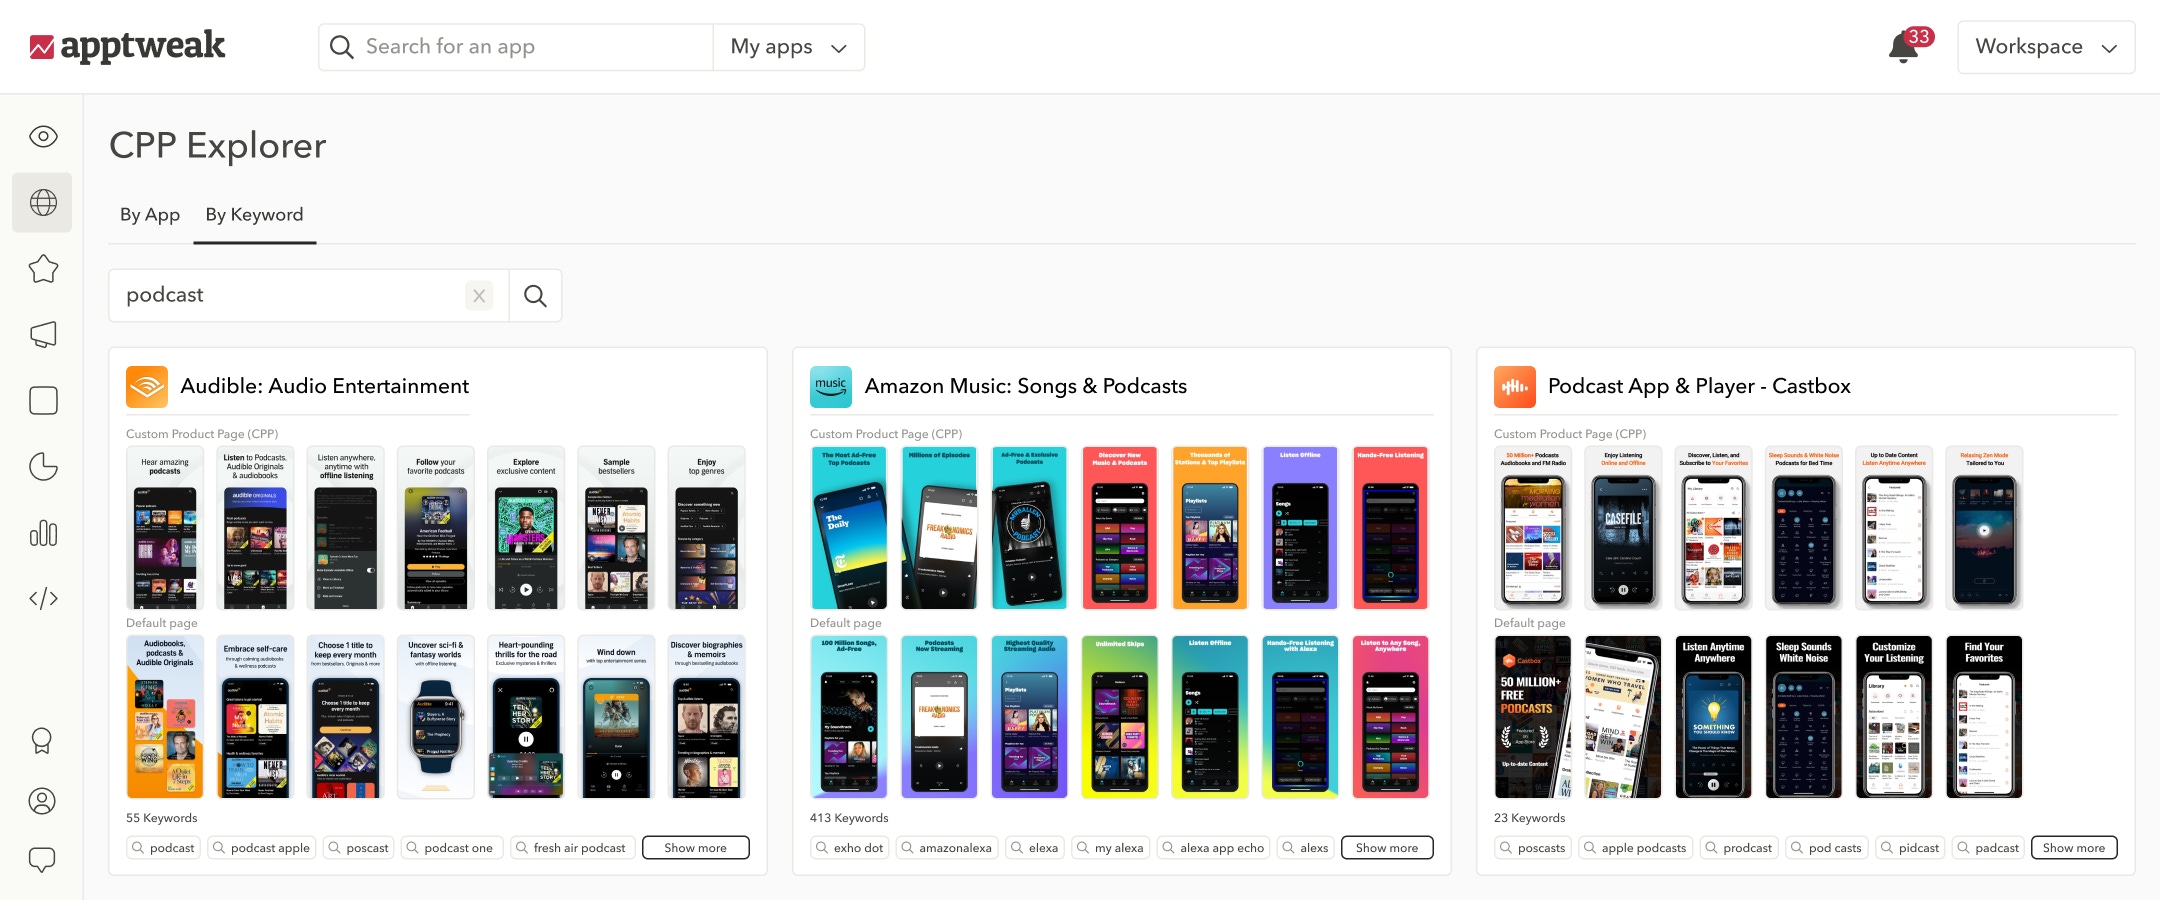Open Audible default 'Wind down' screenshot
Image resolution: width=2160 pixels, height=900 pixels.
click(x=616, y=717)
